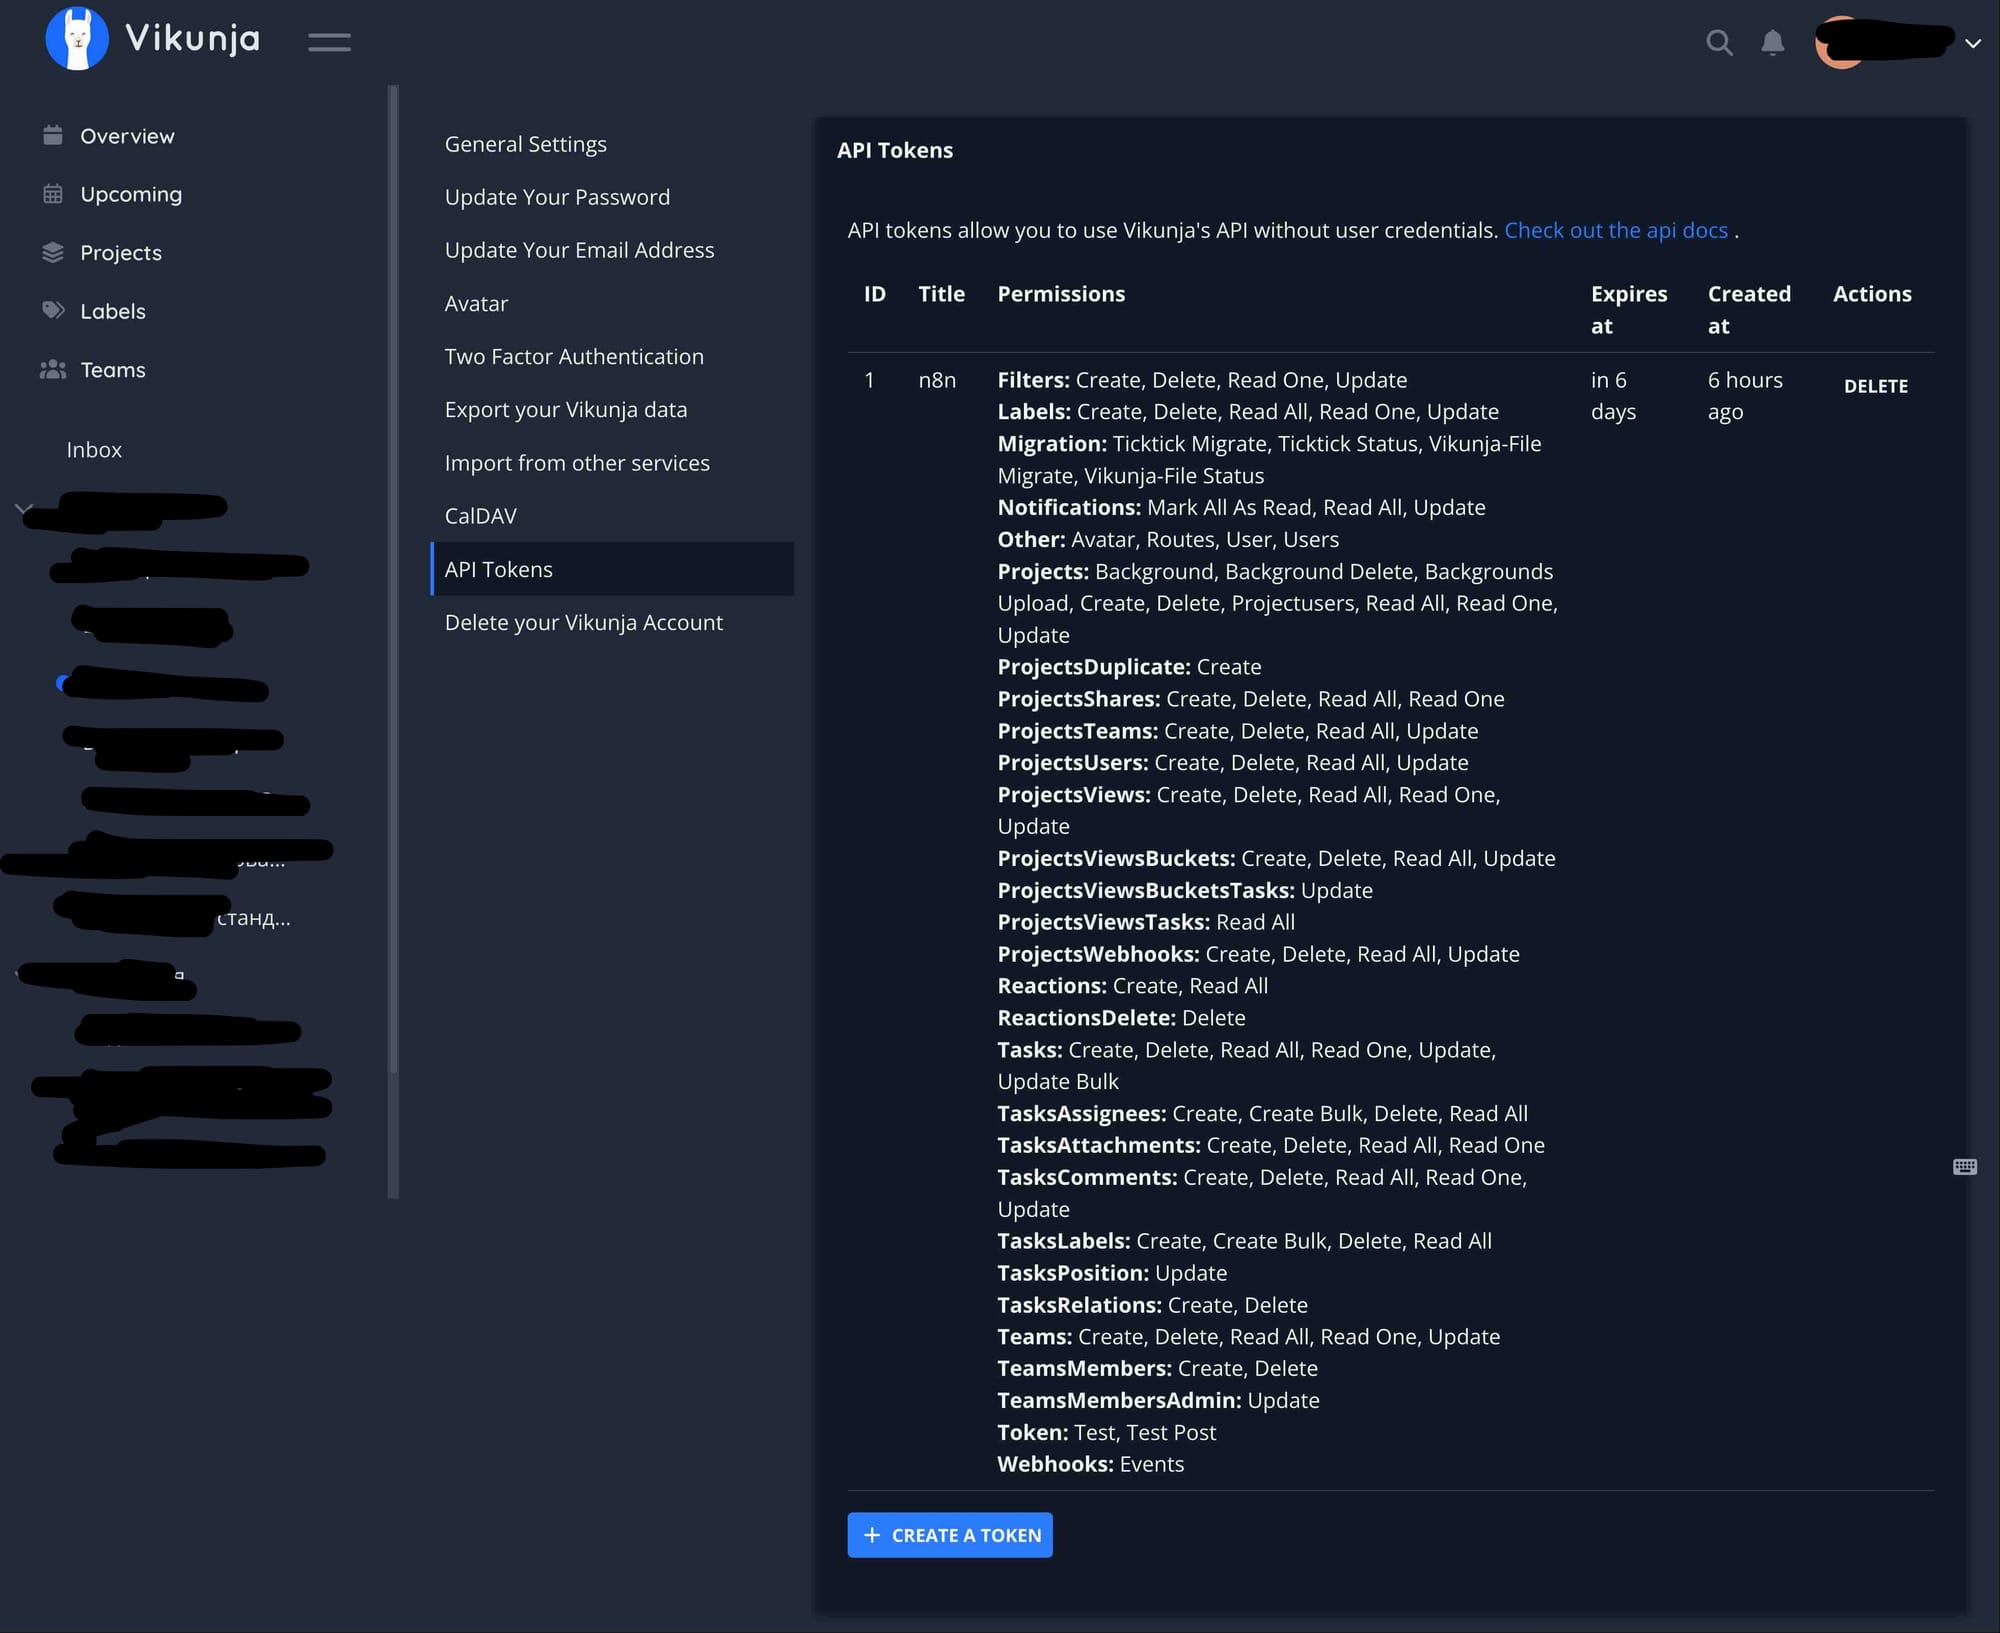The height and width of the screenshot is (1633, 2000).
Task: Delete the n8n token
Action: [1875, 386]
